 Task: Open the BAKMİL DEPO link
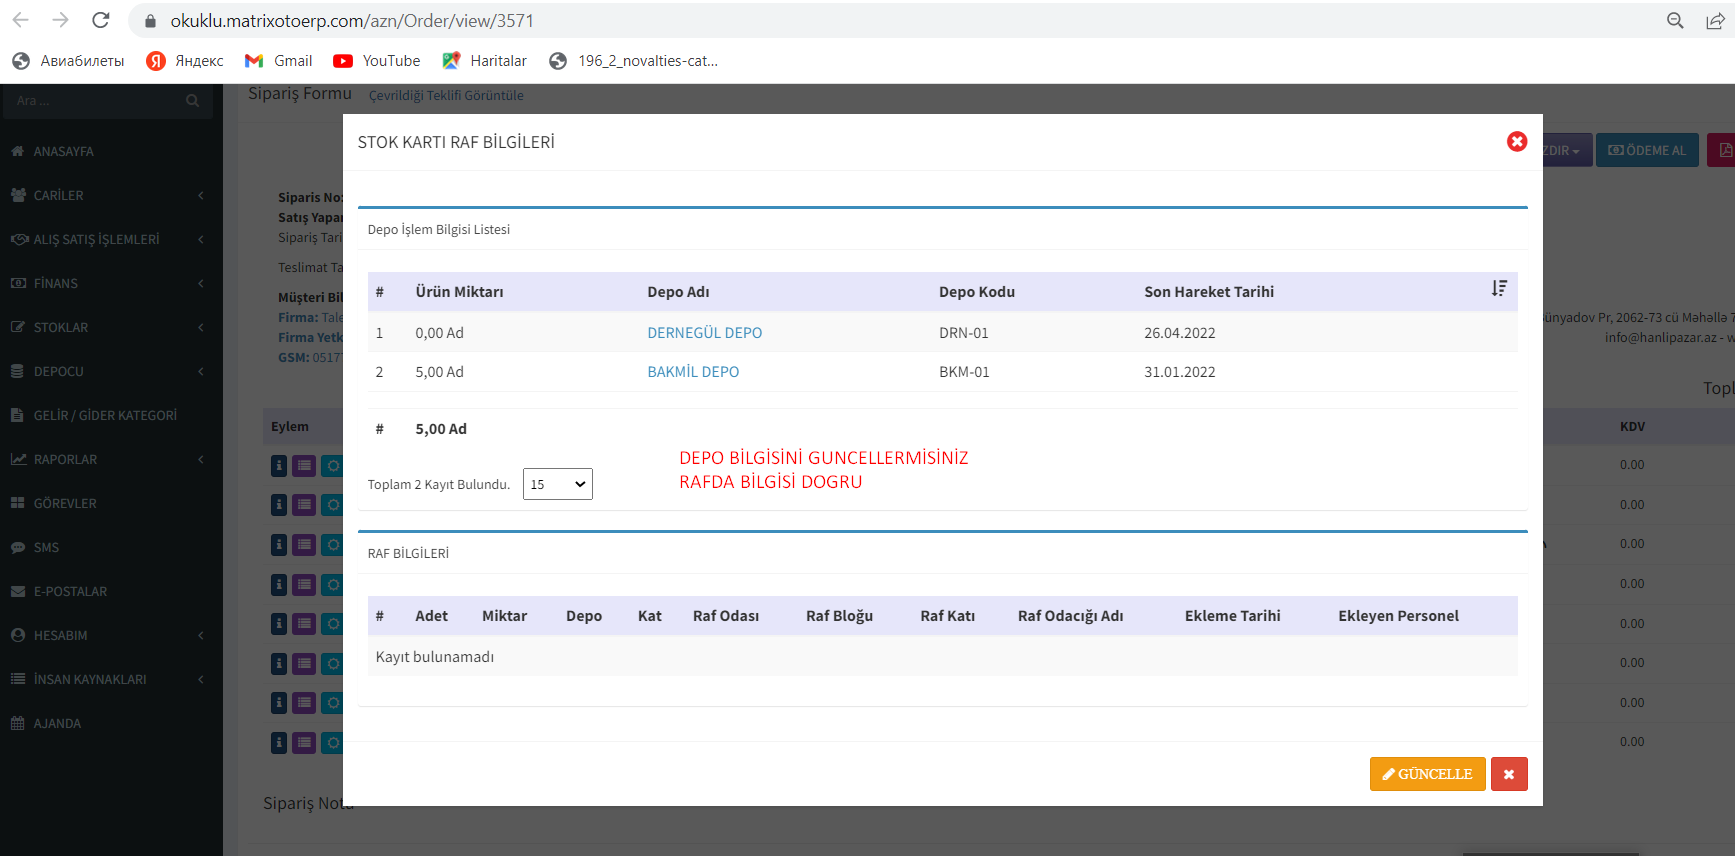click(x=693, y=372)
